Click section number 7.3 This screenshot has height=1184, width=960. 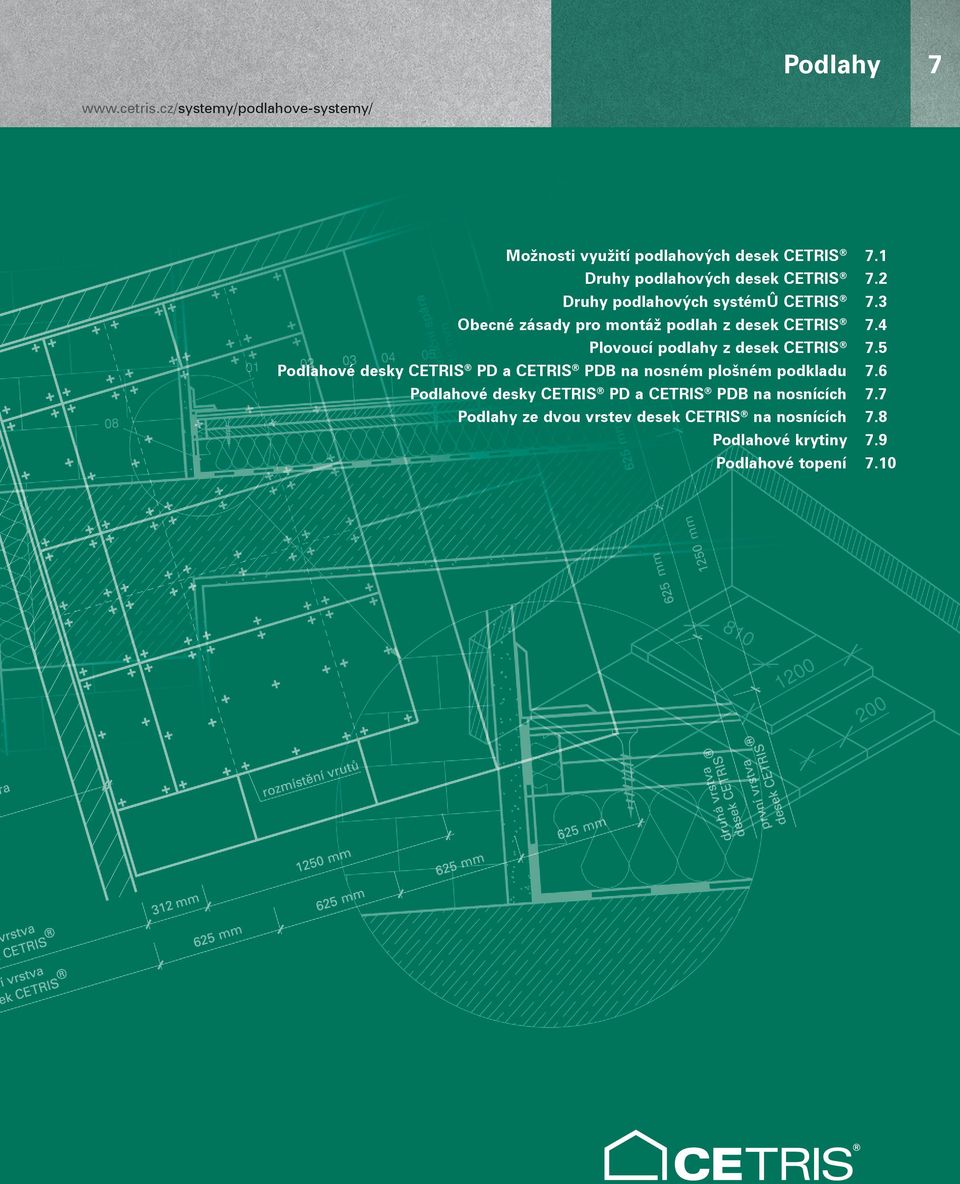875,302
